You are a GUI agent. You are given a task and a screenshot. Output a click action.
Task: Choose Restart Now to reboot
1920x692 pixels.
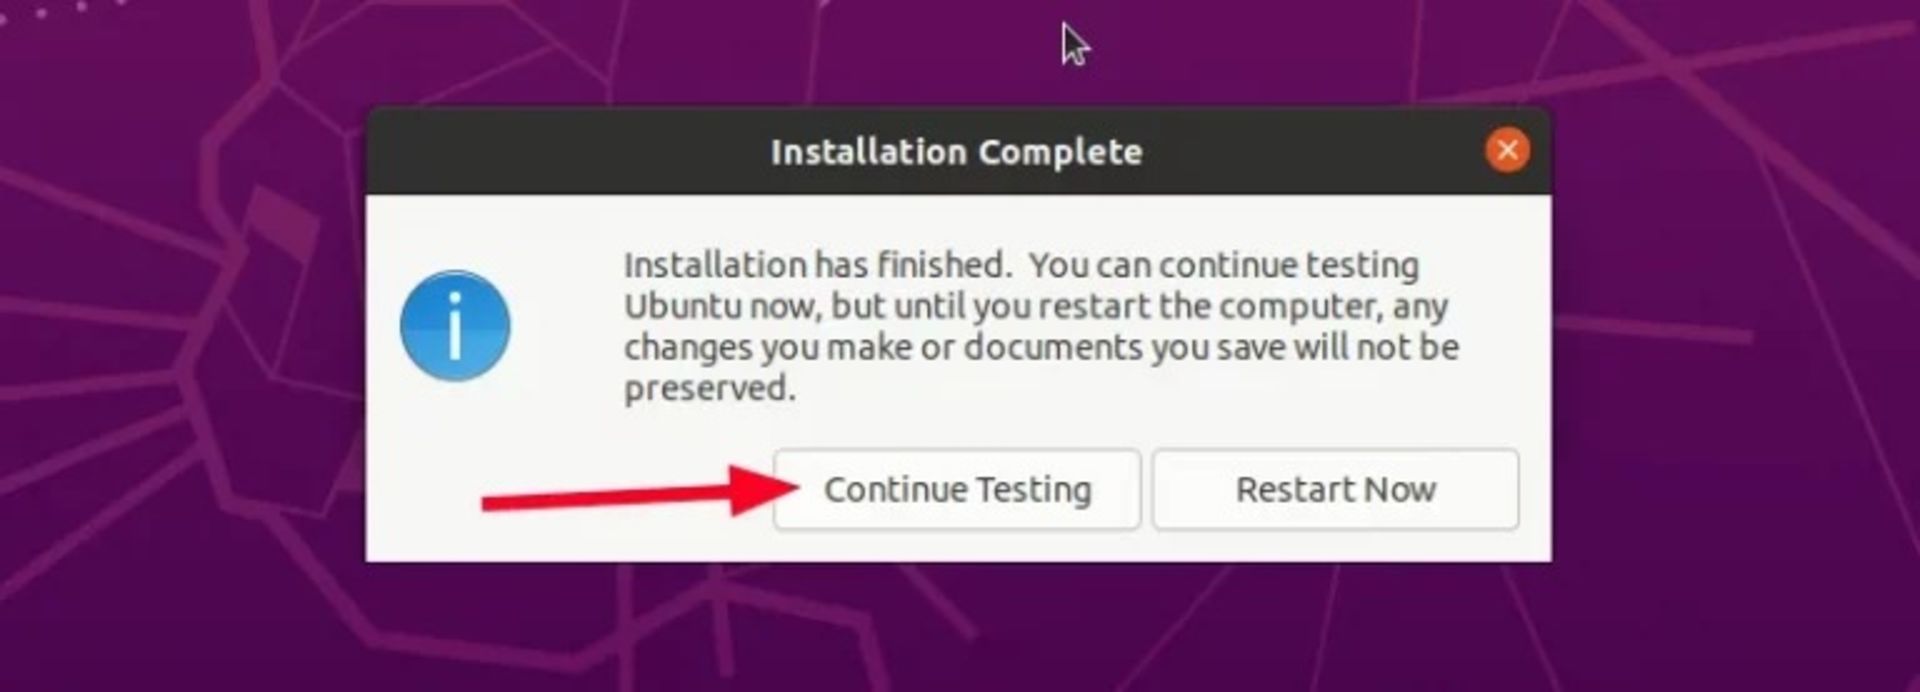click(1335, 489)
